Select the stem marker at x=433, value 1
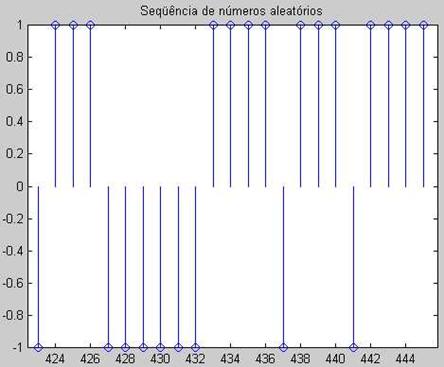The image size is (444, 367). [213, 25]
